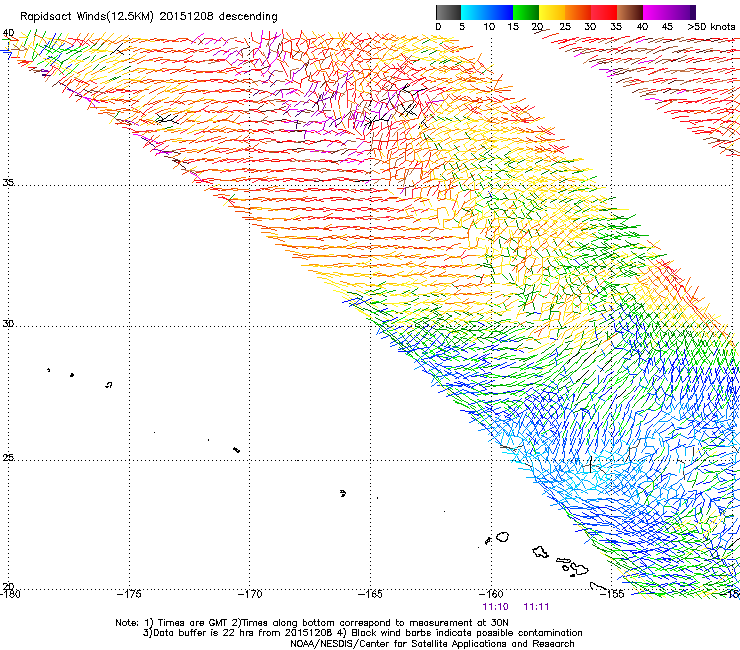
Task: Click the NOAA/NESDIS credit line
Action: coord(432,644)
